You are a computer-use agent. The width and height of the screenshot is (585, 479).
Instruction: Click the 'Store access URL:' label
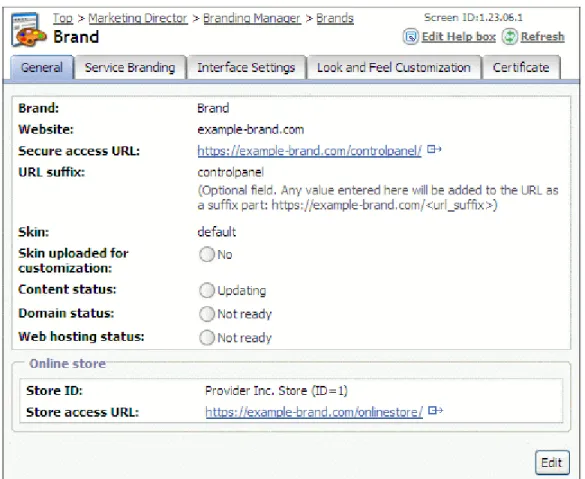(82, 412)
